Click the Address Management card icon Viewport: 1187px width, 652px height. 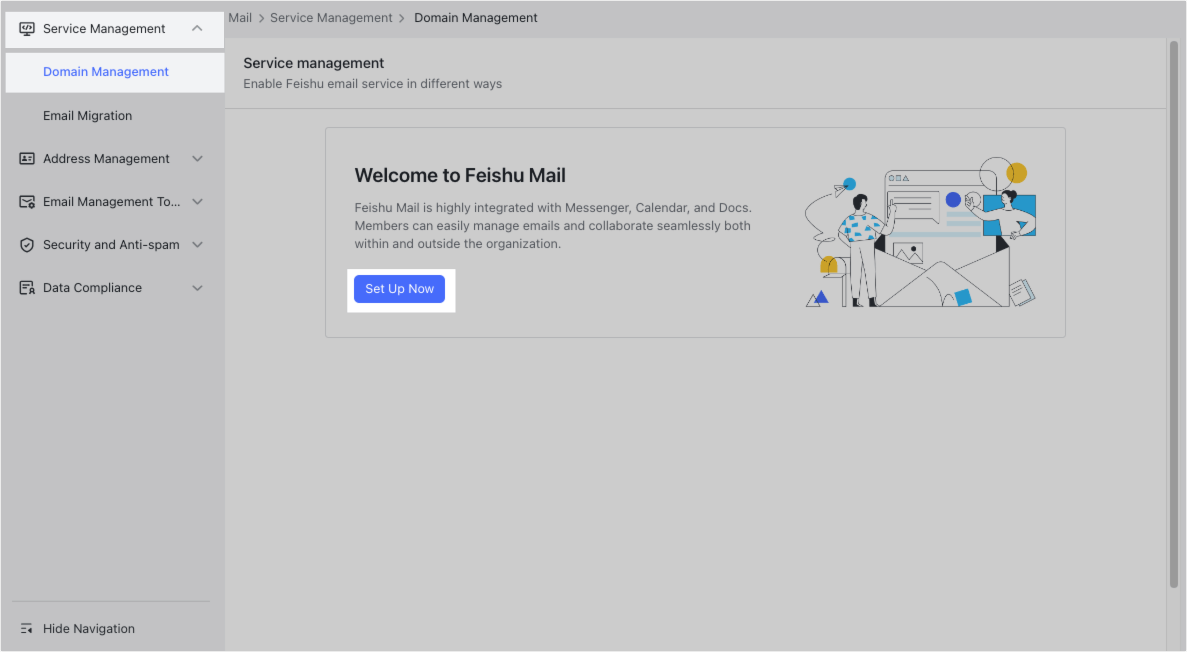point(26,159)
